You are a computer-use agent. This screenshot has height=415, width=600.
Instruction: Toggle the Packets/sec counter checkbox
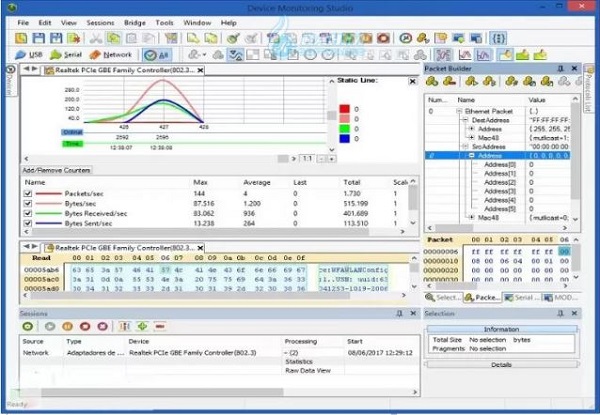point(28,194)
